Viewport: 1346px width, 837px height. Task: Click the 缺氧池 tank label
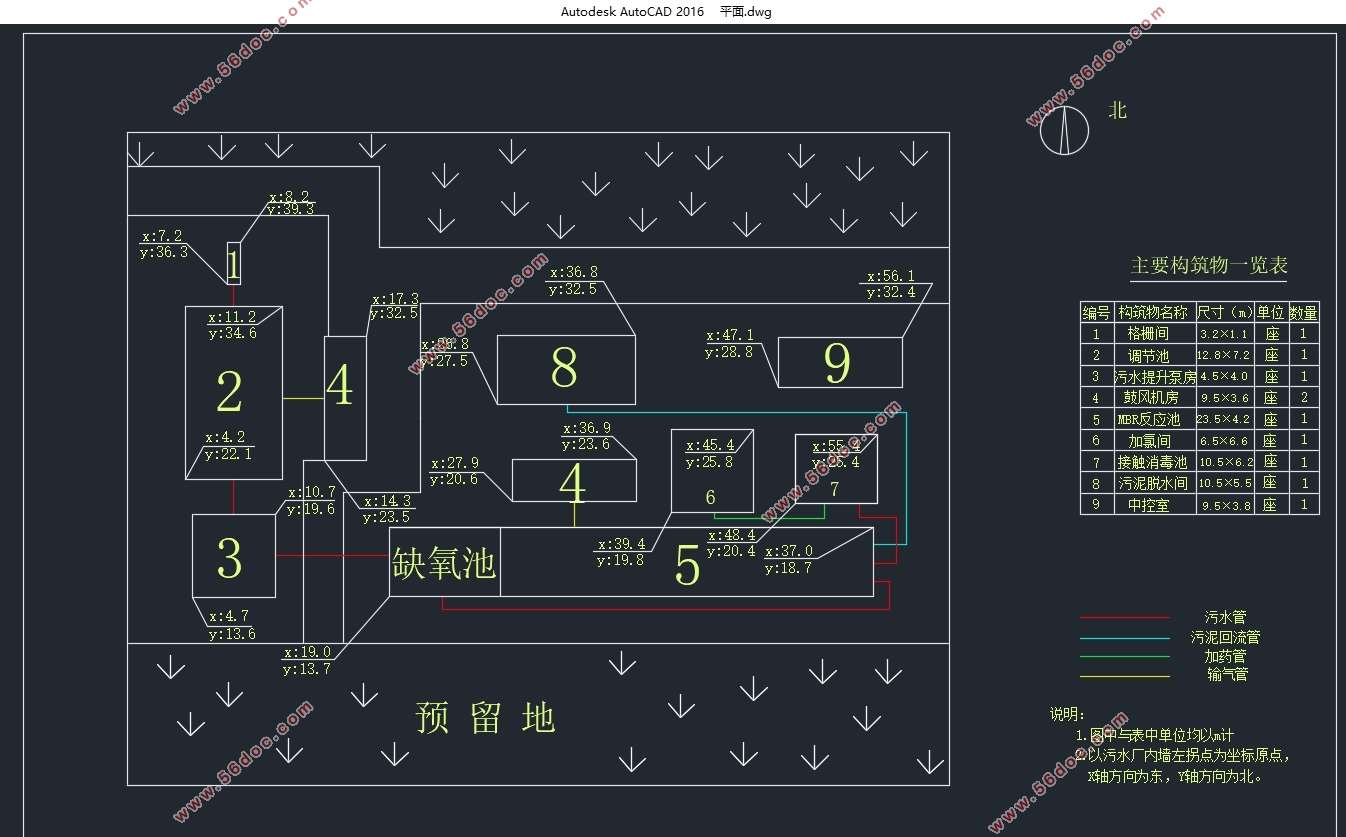tap(444, 563)
